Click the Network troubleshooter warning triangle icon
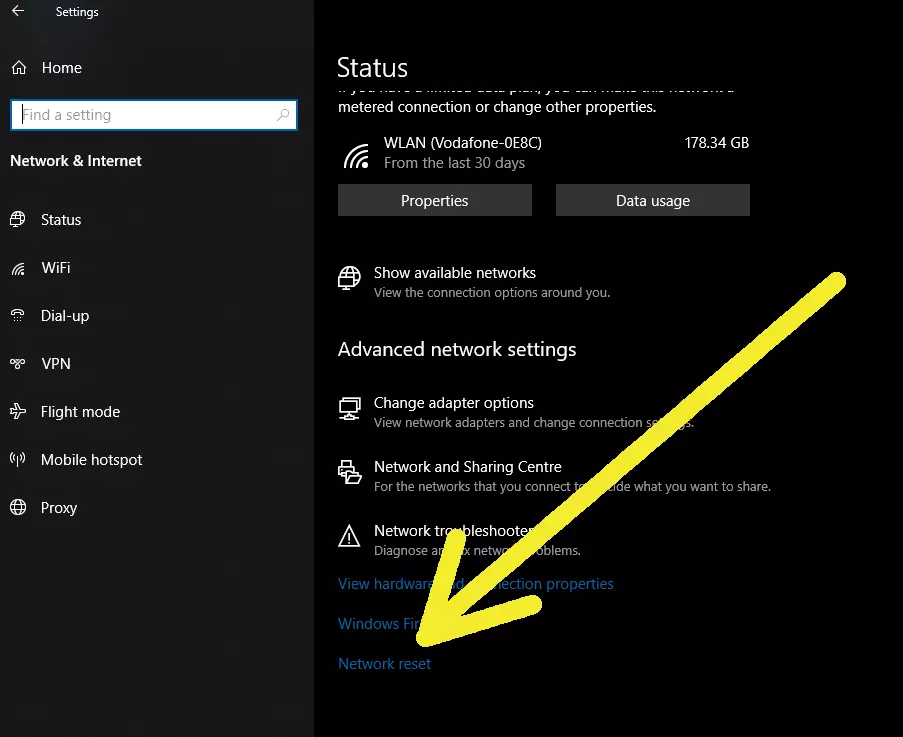903x737 pixels. [x=349, y=536]
